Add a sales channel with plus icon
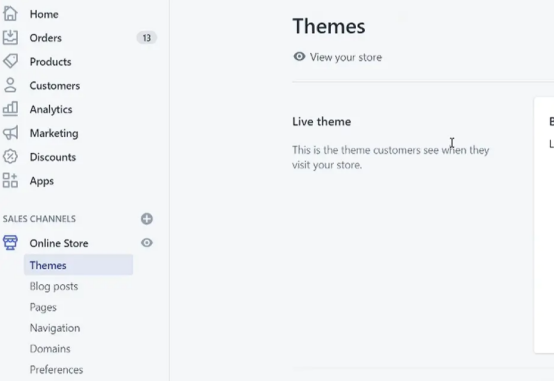The image size is (554, 382). pyautogui.click(x=147, y=219)
